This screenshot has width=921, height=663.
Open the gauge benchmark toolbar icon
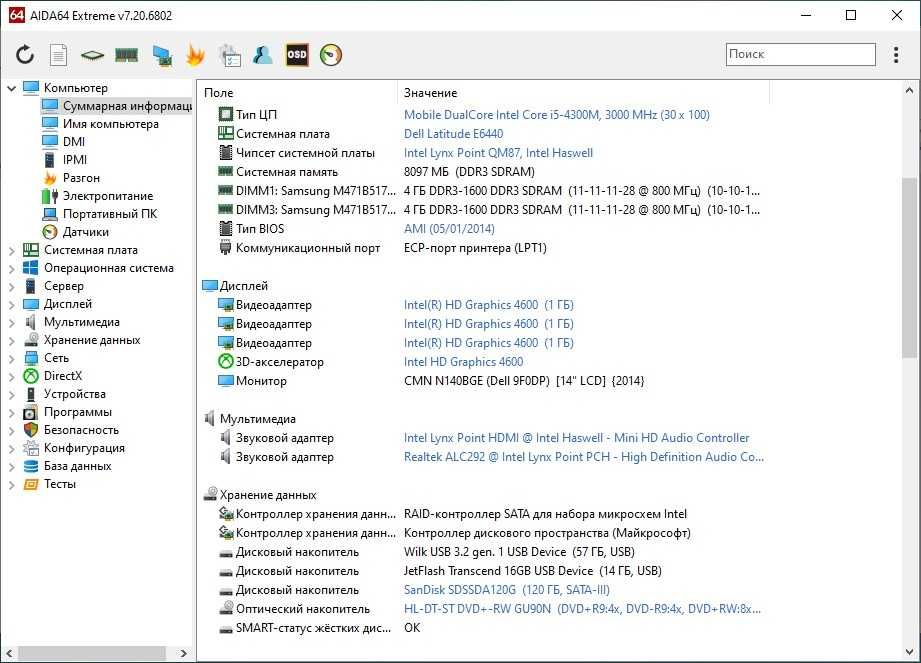(x=331, y=55)
